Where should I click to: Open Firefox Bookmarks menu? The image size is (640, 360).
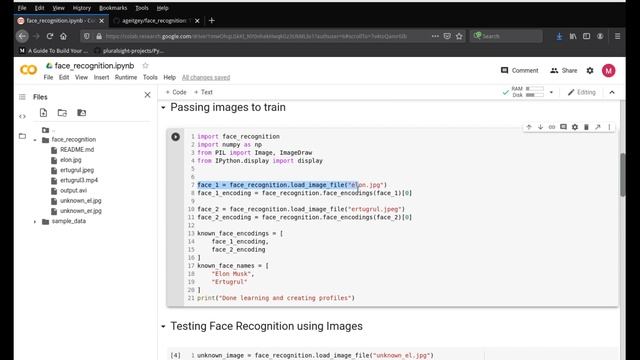click(113, 8)
